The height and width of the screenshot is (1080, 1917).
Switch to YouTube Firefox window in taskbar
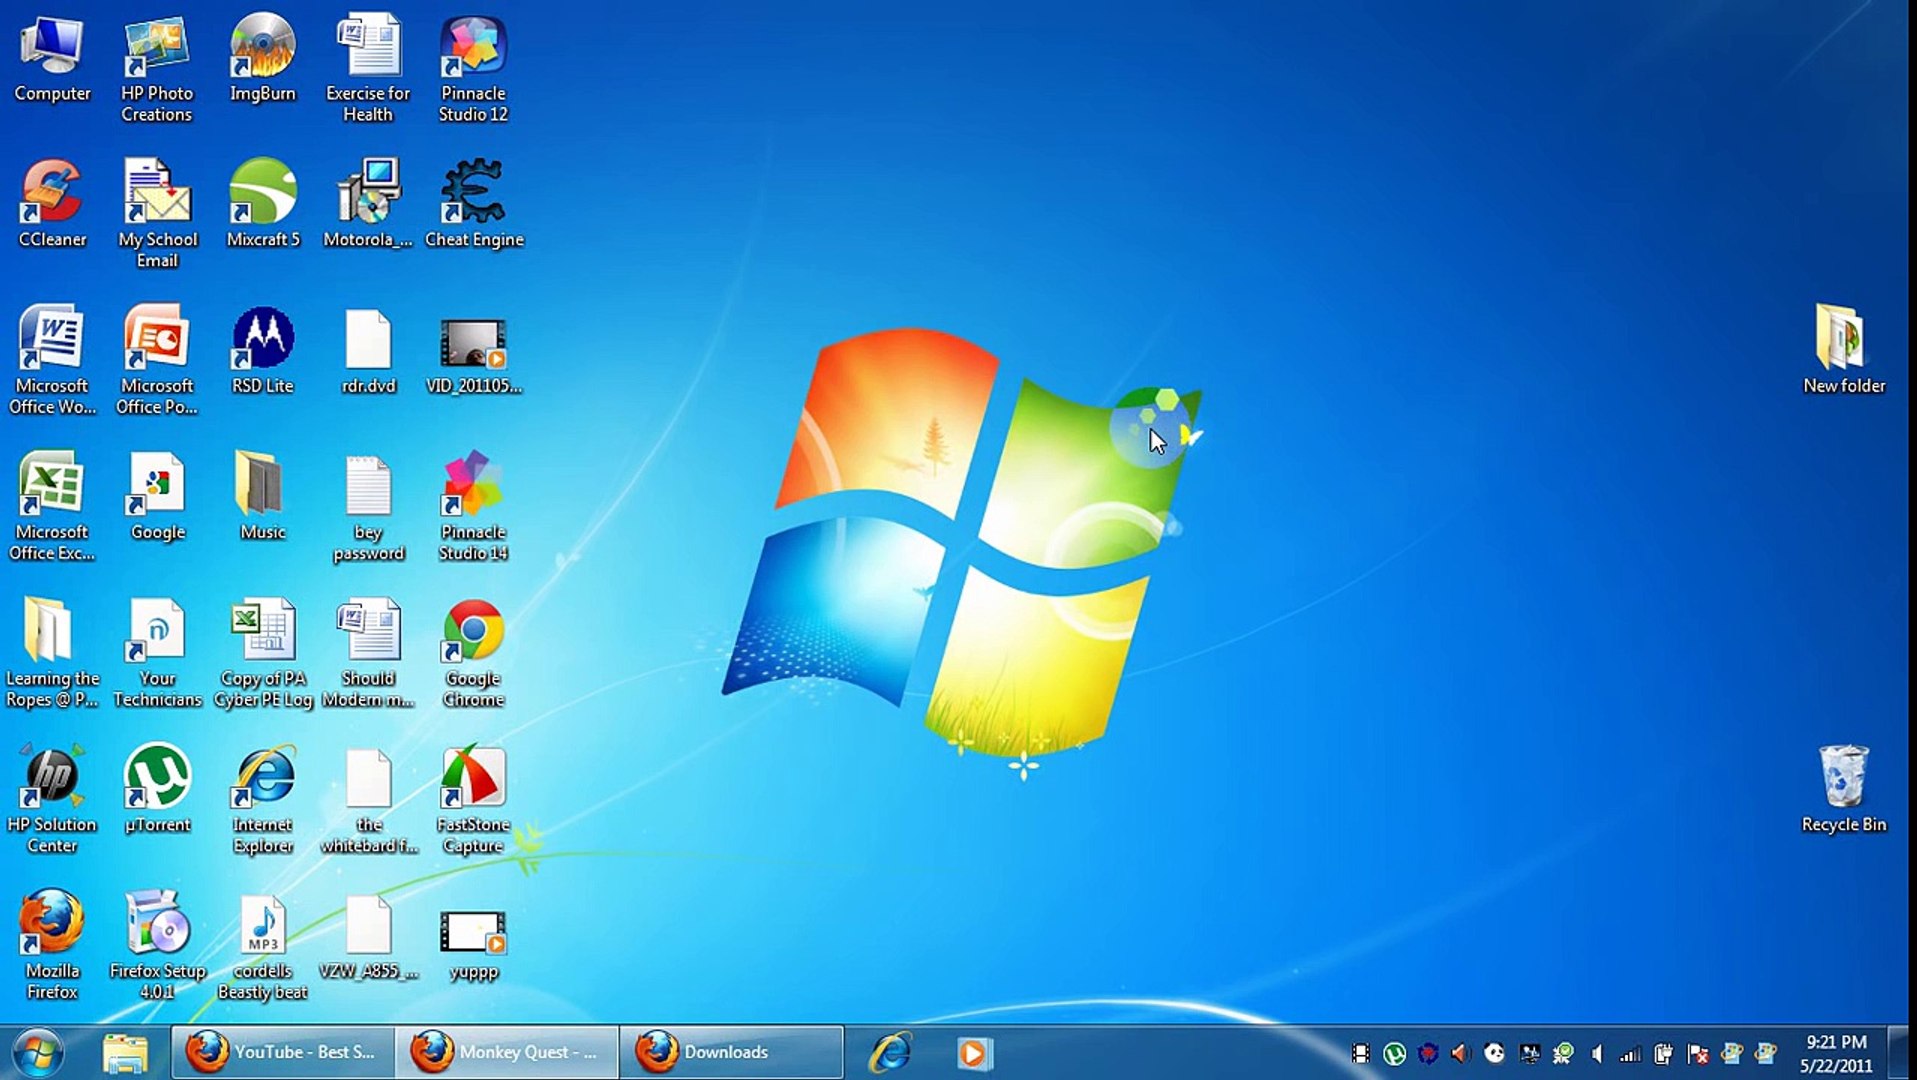pyautogui.click(x=283, y=1052)
